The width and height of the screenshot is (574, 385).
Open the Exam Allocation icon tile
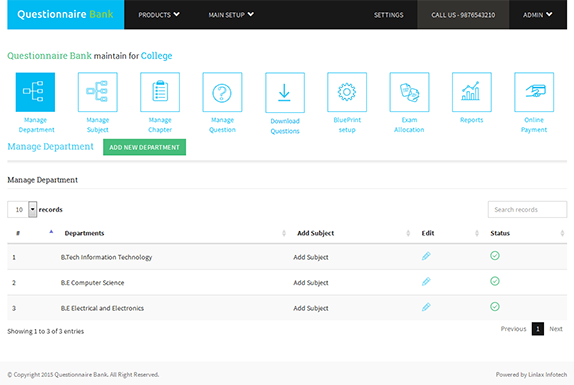point(409,92)
